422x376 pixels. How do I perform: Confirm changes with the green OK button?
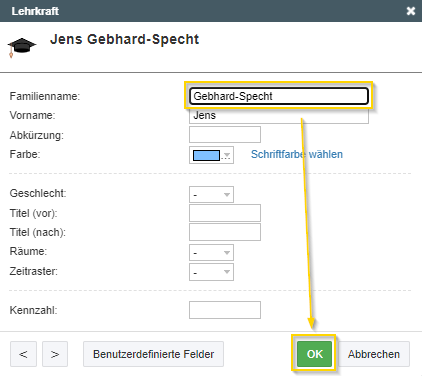coord(314,354)
